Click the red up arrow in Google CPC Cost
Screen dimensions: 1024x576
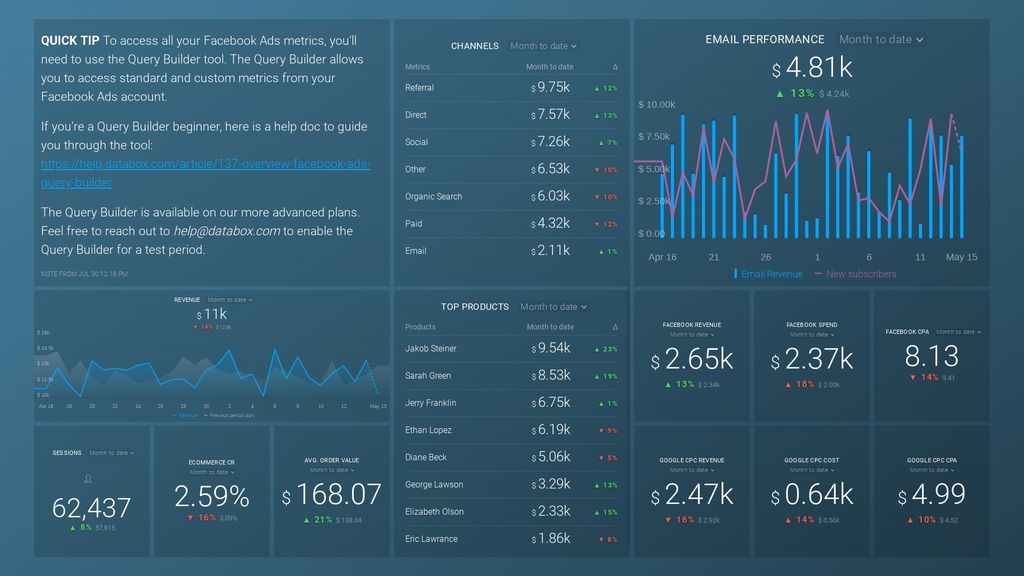tap(788, 520)
